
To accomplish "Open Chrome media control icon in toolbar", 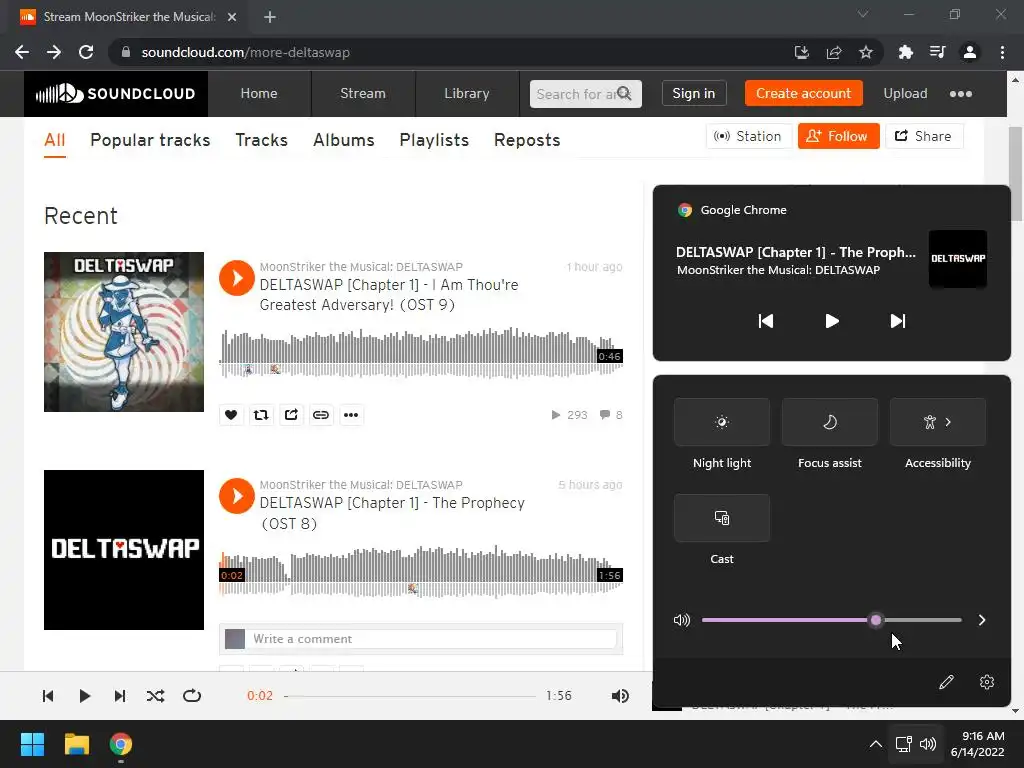I will 937,52.
